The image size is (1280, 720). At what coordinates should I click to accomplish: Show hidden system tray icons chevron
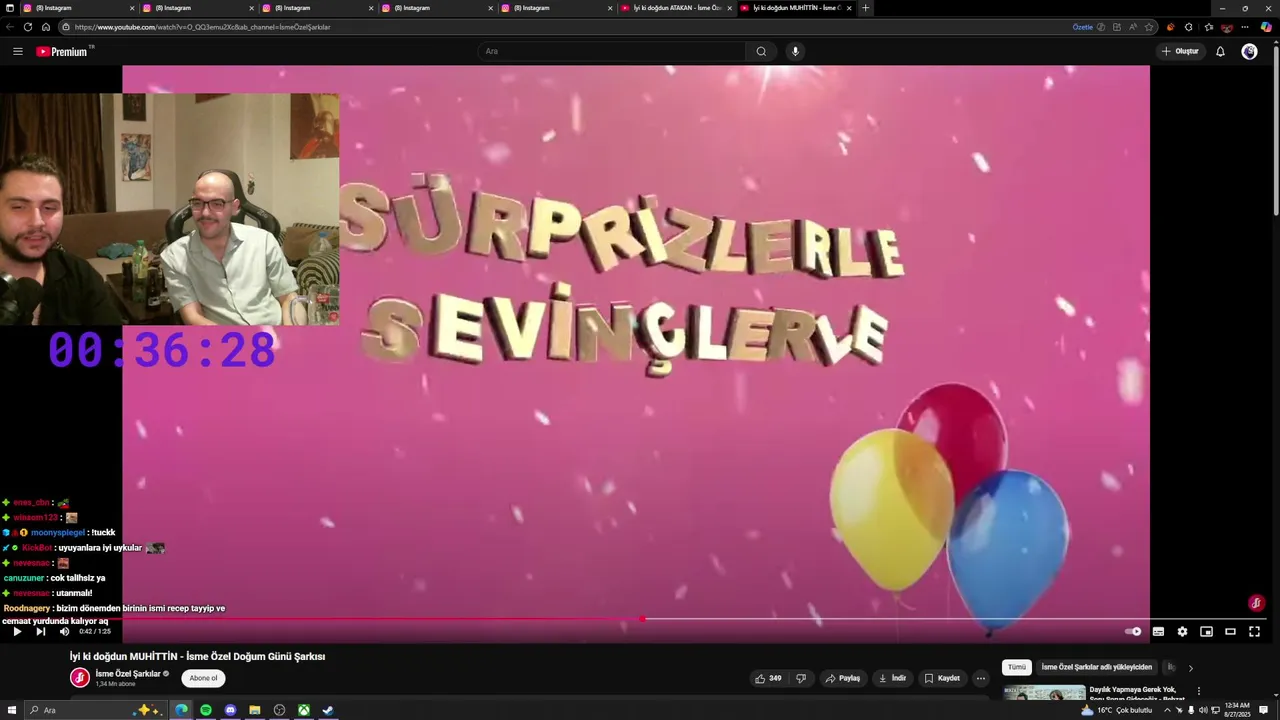click(x=1166, y=710)
